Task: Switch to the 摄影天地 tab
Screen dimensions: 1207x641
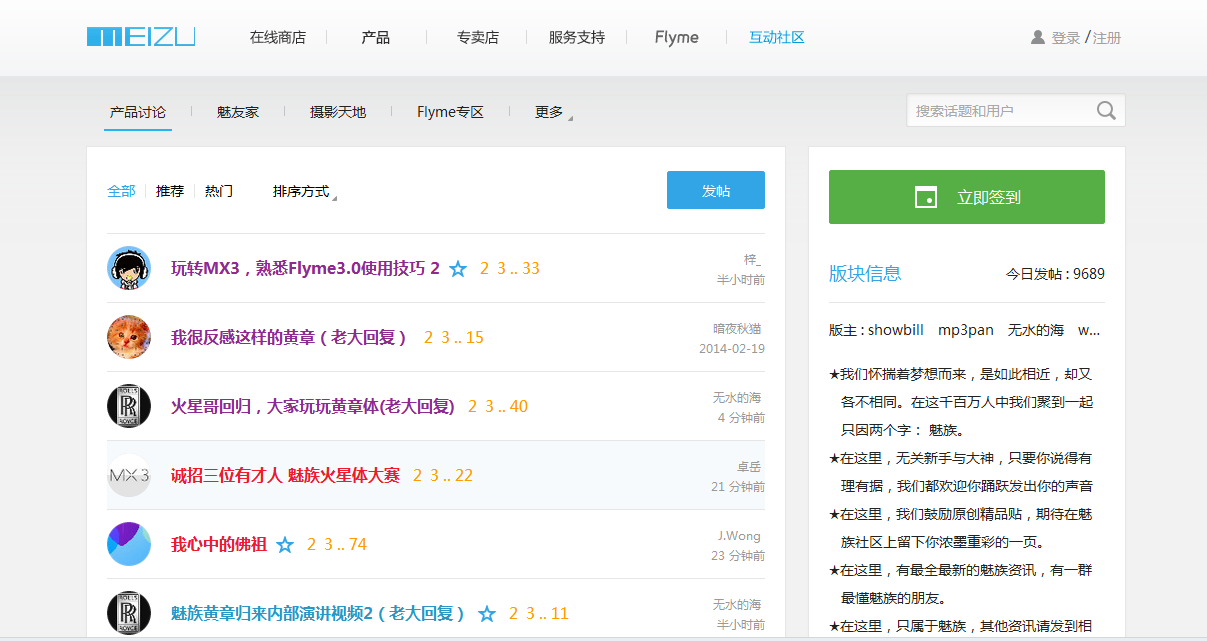Action: (338, 112)
